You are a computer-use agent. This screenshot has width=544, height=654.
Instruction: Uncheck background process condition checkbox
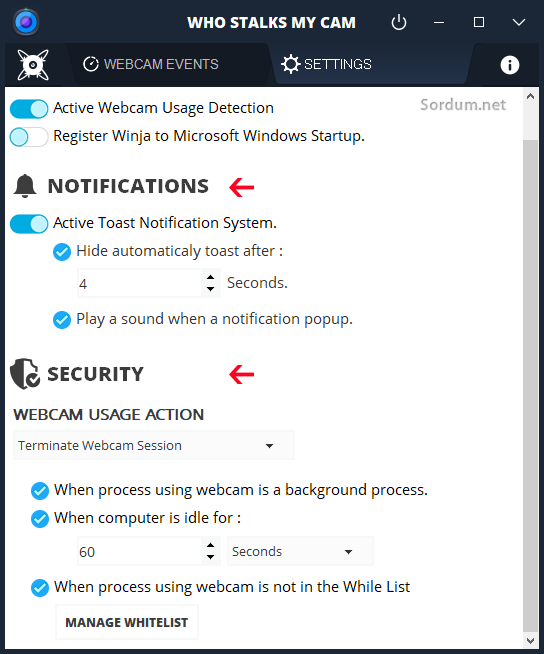click(40, 491)
